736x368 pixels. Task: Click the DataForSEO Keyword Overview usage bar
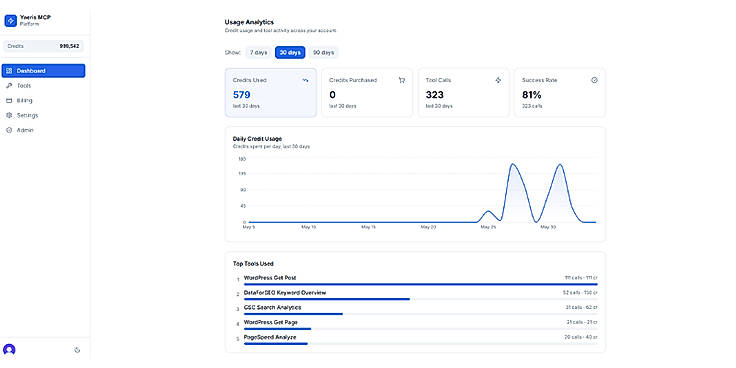pyautogui.click(x=421, y=299)
